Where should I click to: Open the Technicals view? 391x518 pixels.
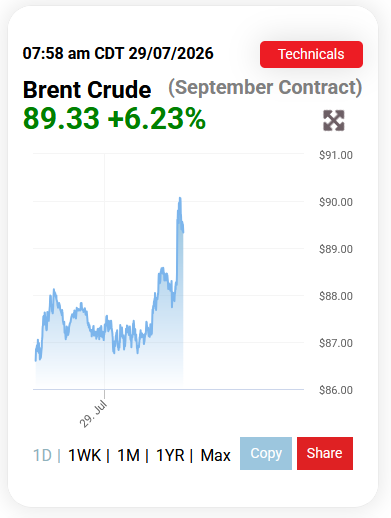click(311, 54)
